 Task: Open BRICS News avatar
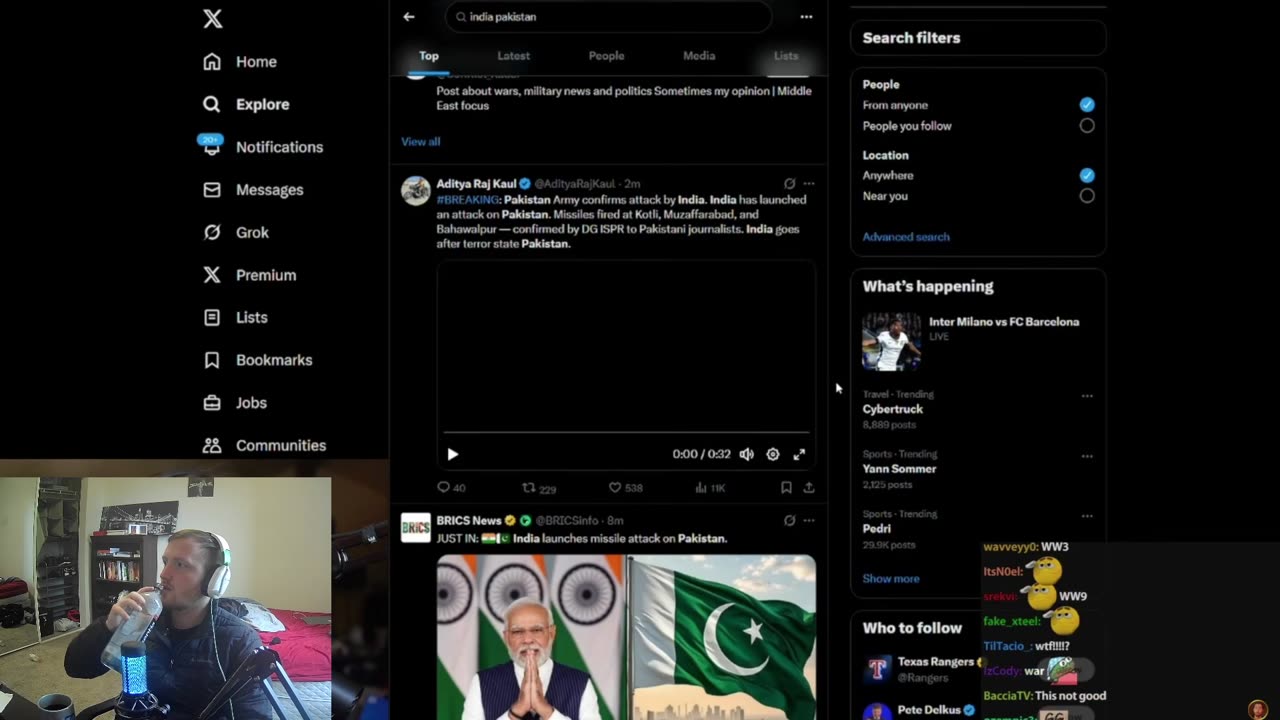pos(416,527)
